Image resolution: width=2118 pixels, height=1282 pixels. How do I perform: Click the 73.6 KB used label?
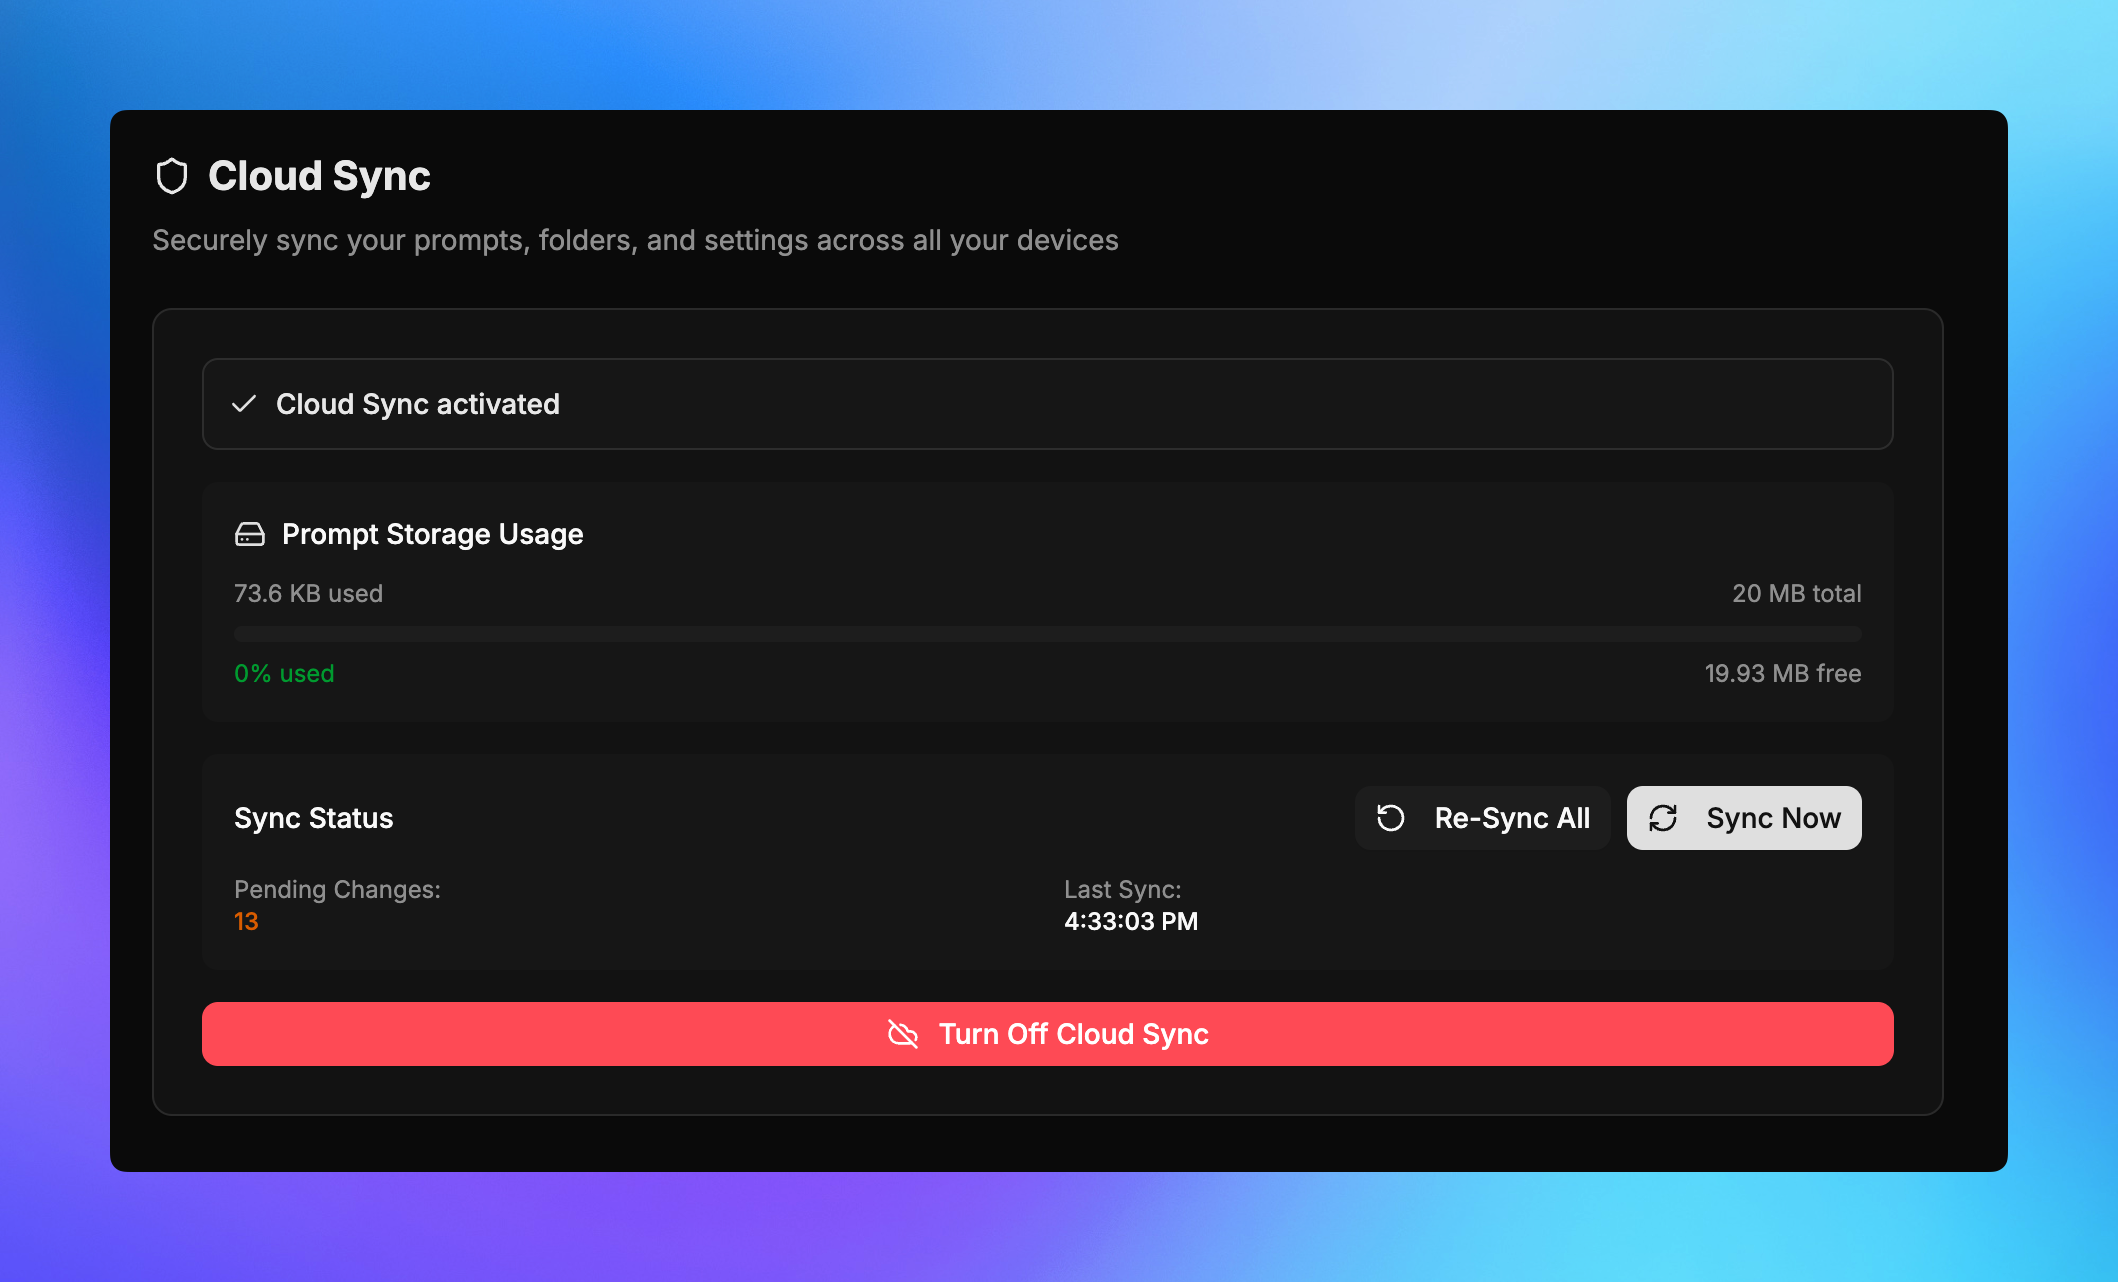(x=308, y=593)
